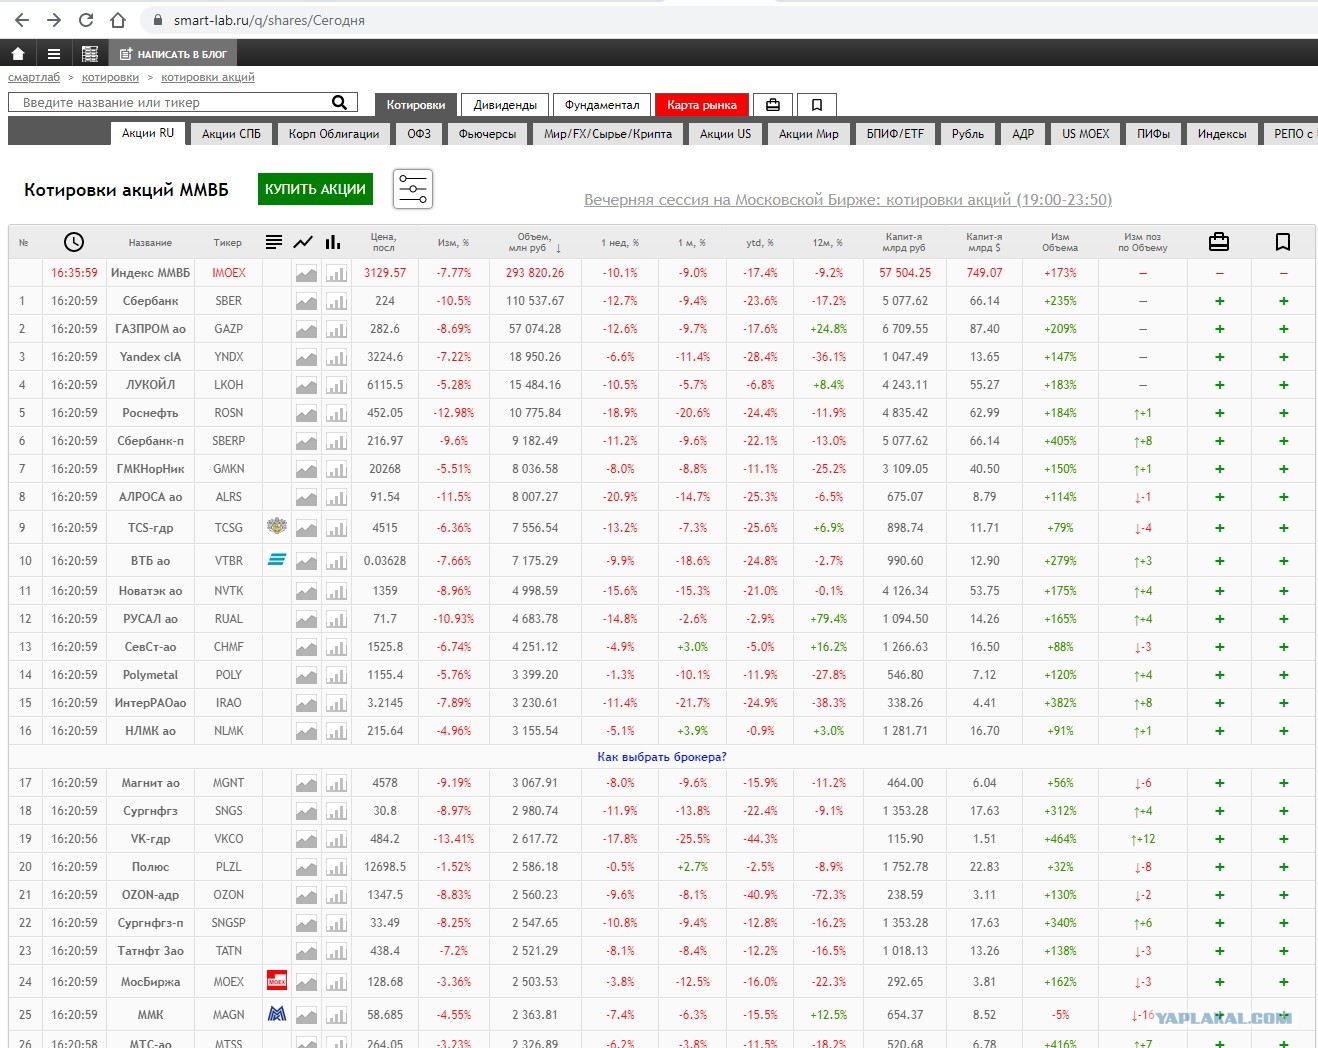Open price chart icon for Сбербанк
Viewport: 1318px width, 1048px height.
306,301
